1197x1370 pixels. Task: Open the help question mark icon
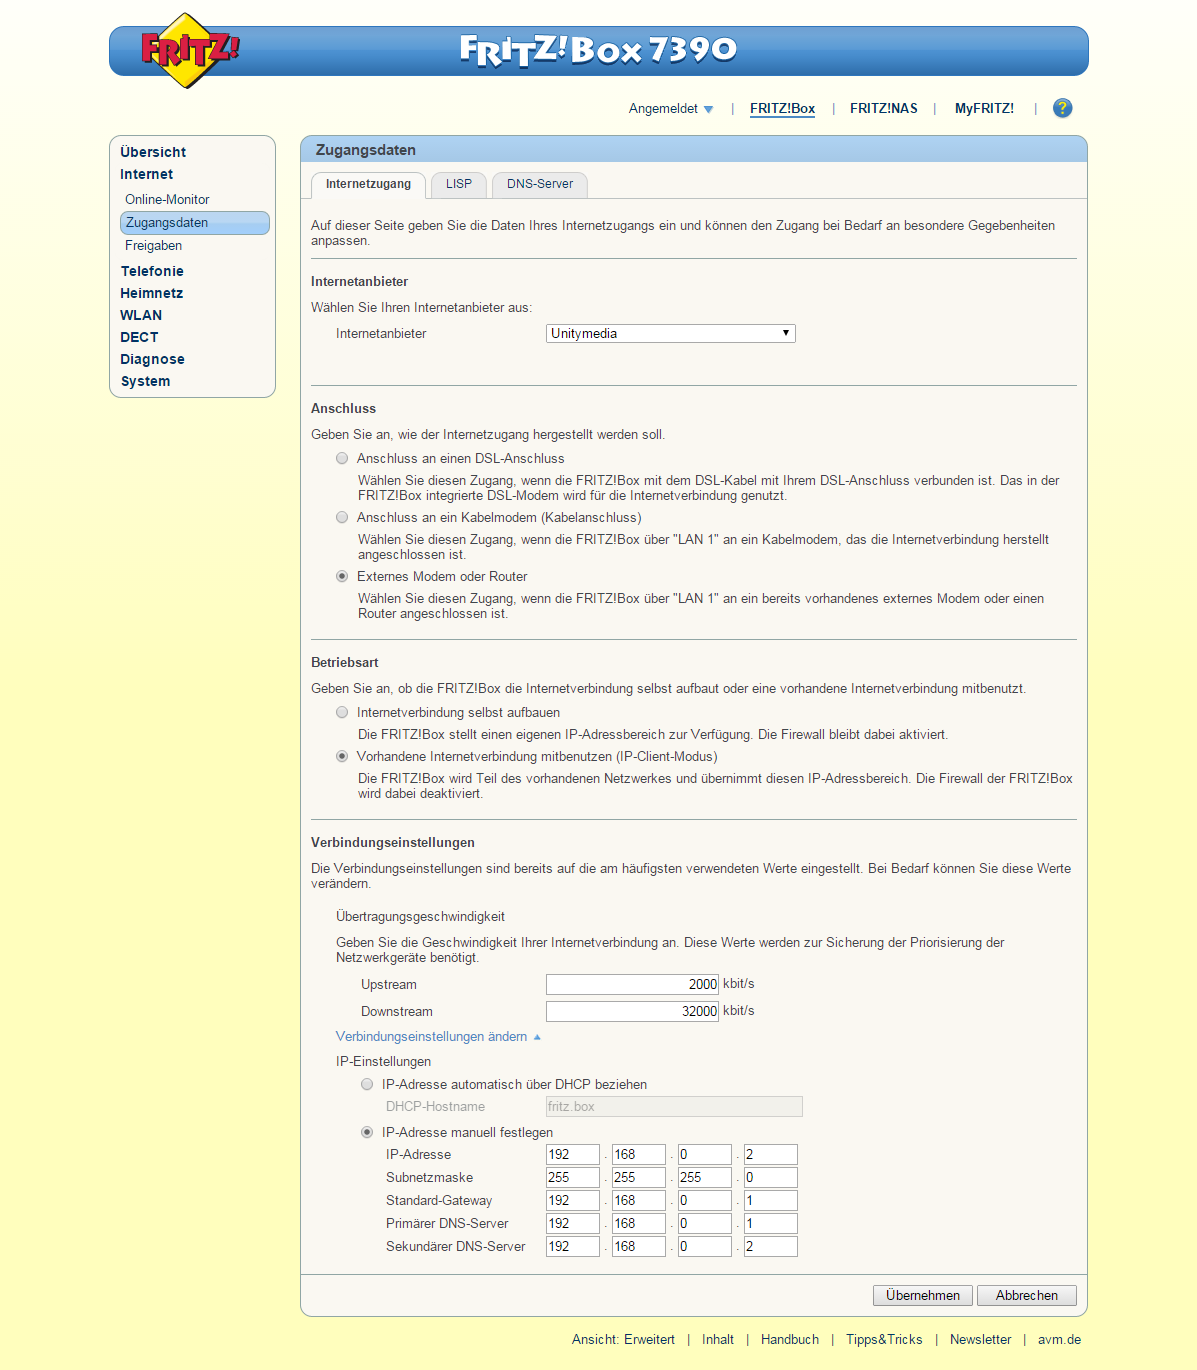coord(1062,108)
